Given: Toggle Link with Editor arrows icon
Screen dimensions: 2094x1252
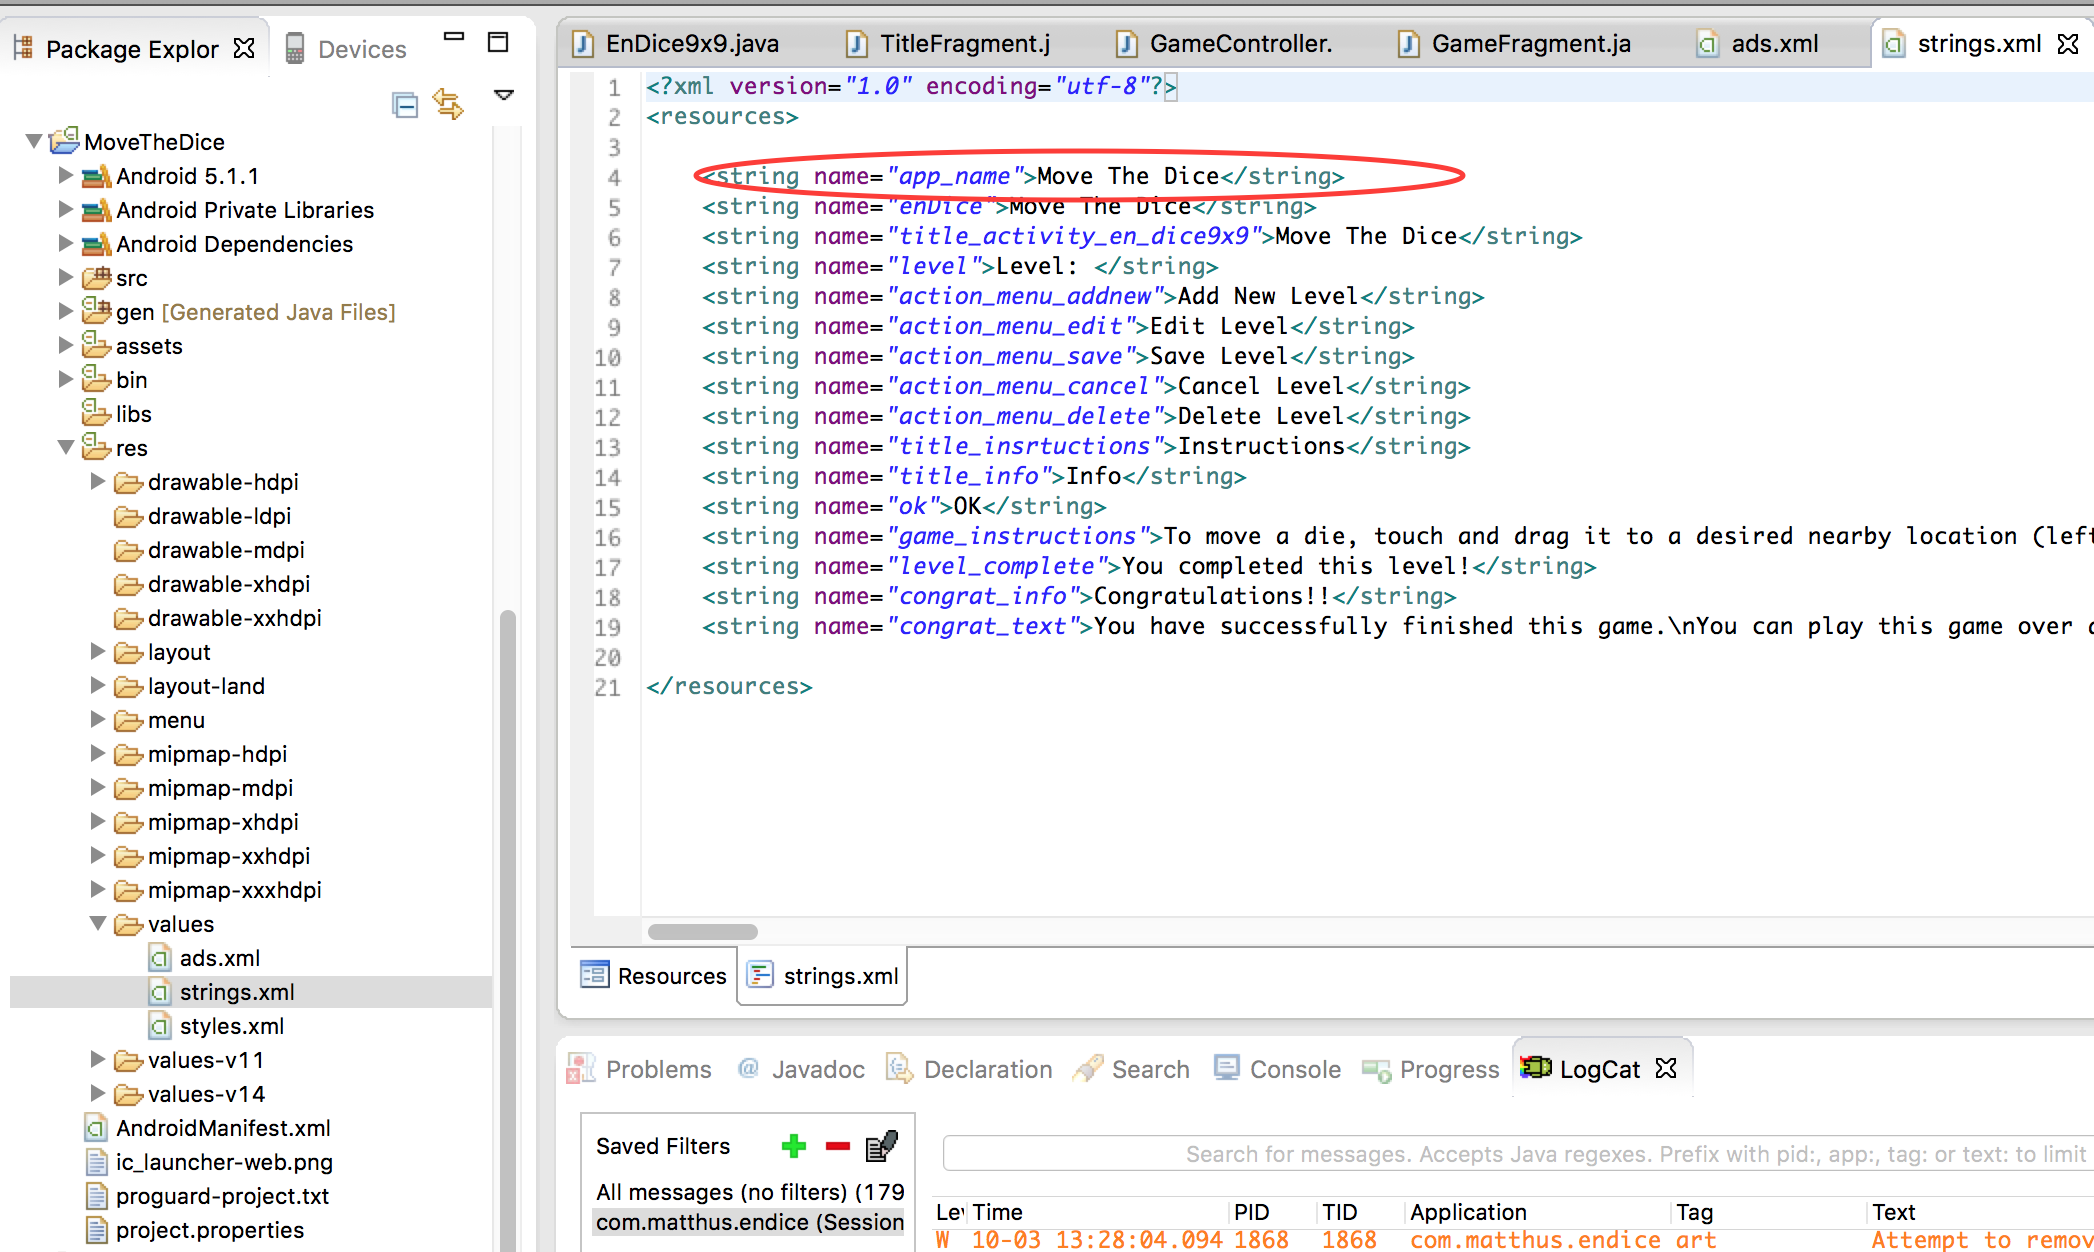Looking at the screenshot, I should pyautogui.click(x=448, y=103).
